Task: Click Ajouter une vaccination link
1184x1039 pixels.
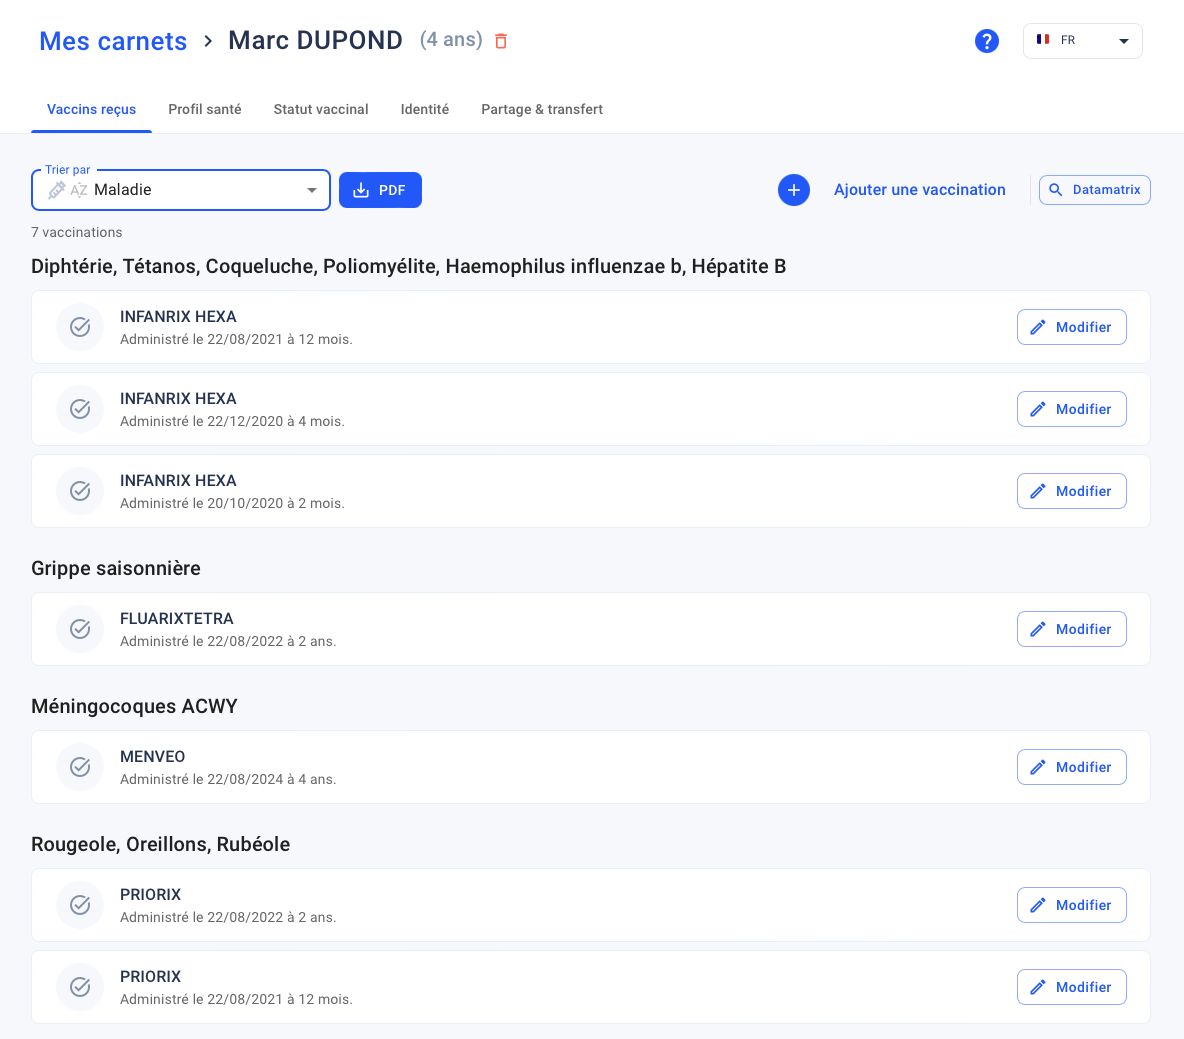Action: pos(920,190)
